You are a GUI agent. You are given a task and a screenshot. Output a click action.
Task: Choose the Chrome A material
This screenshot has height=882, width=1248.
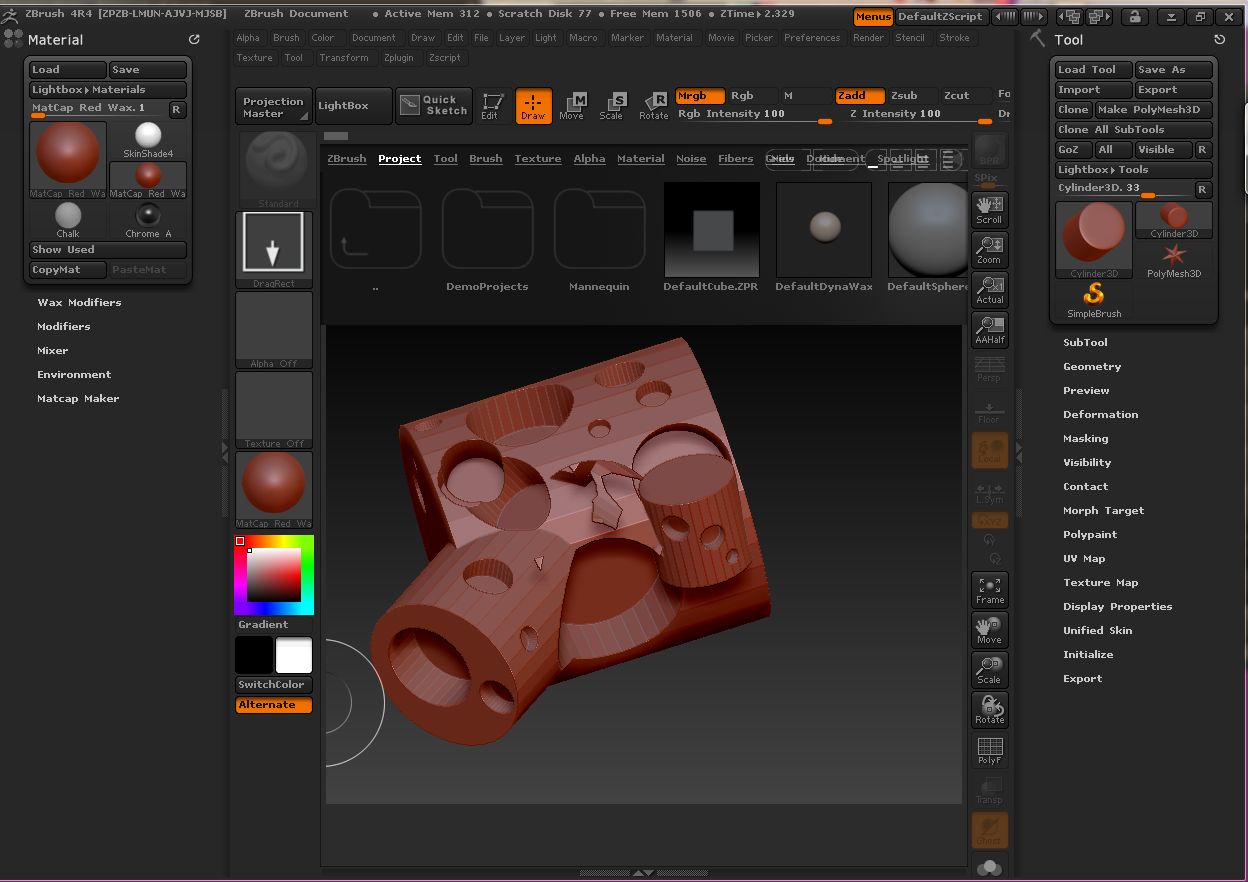pyautogui.click(x=148, y=220)
